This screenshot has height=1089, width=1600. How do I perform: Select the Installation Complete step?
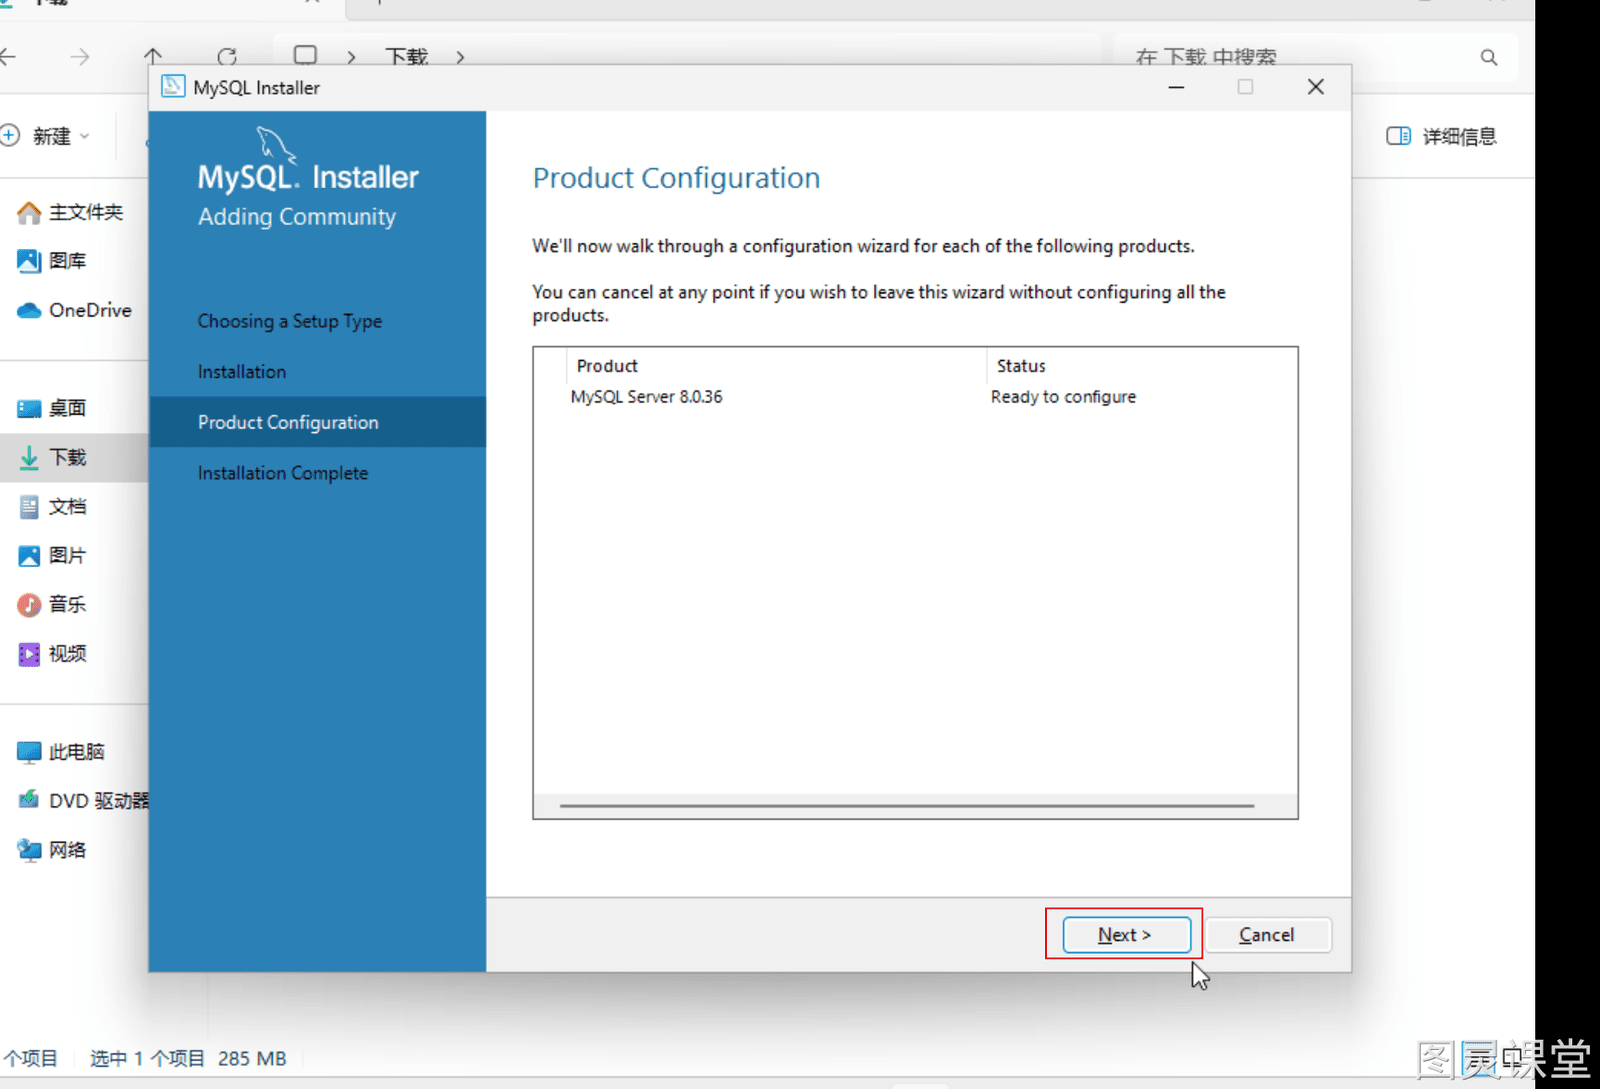283,473
